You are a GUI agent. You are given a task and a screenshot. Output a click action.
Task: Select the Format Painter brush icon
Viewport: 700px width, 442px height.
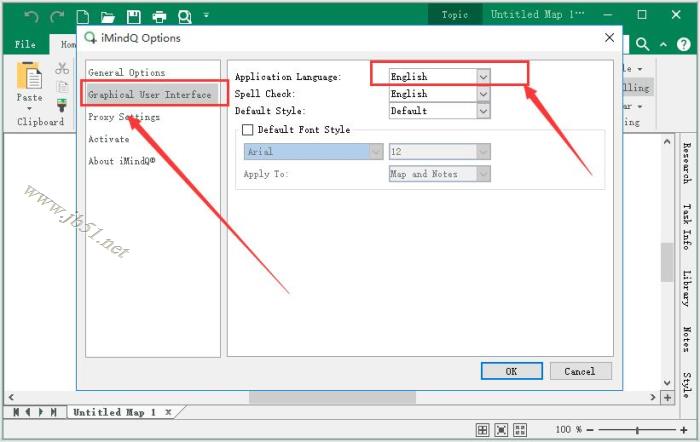point(62,105)
